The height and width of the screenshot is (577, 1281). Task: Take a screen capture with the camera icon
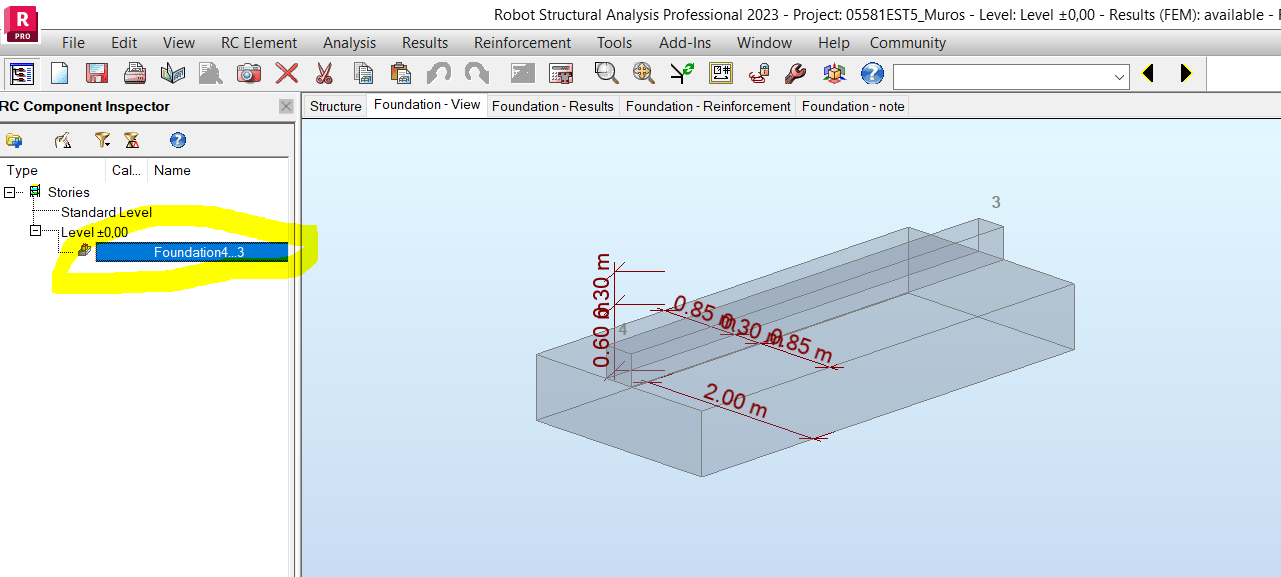point(248,73)
